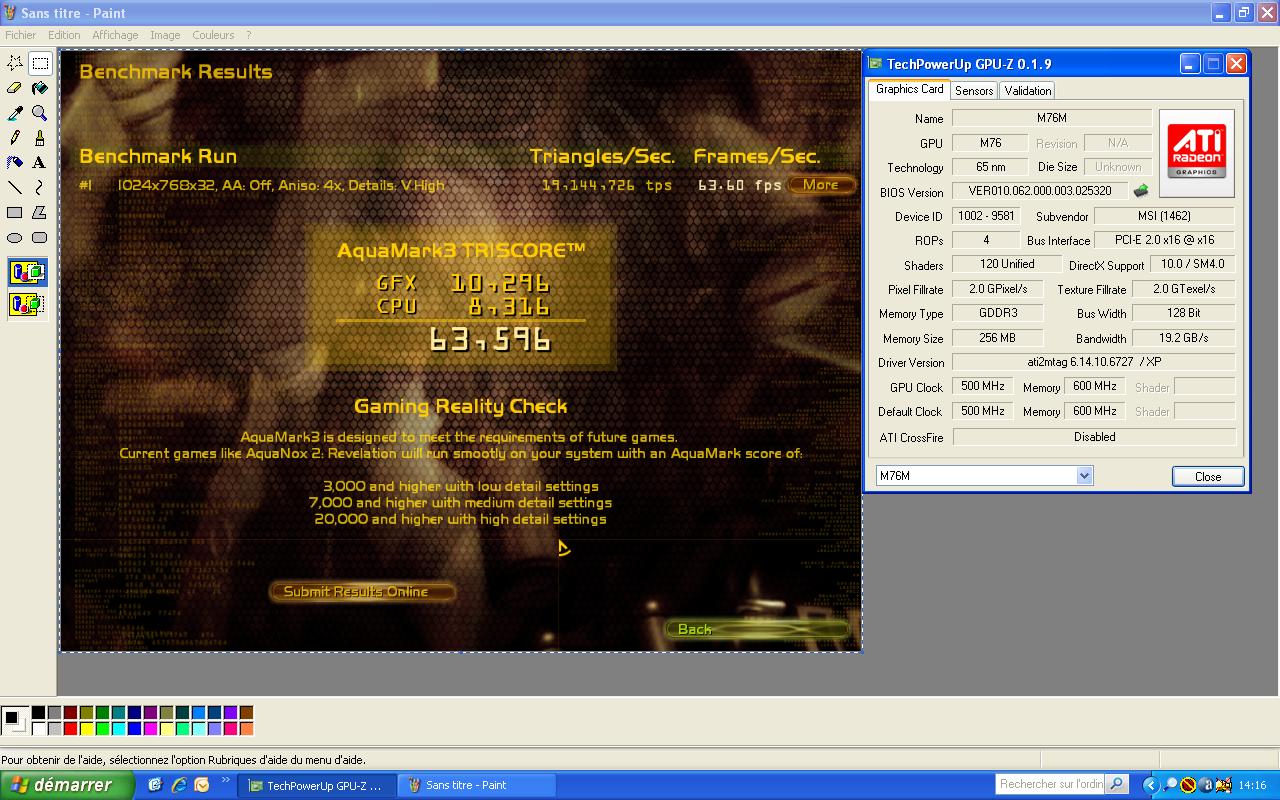Open TechPowerUp GPU-Z taskbar button
The height and width of the screenshot is (800, 1280).
coord(316,786)
